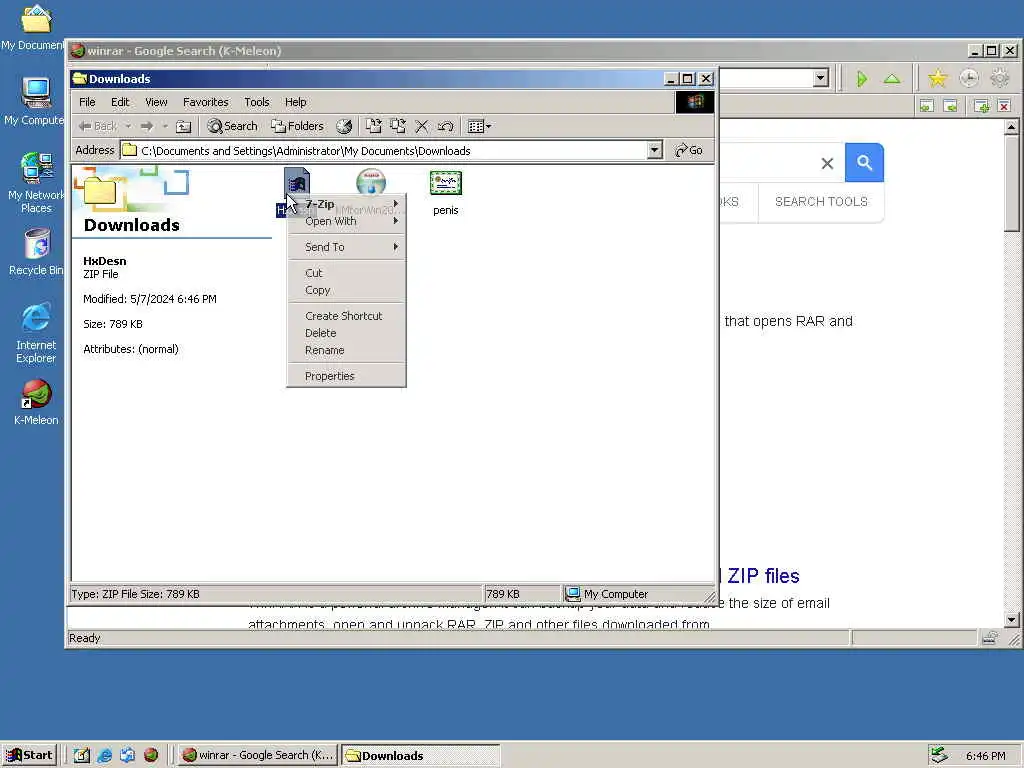Open the Edit menu in Downloads window
The height and width of the screenshot is (768, 1024).
(120, 102)
